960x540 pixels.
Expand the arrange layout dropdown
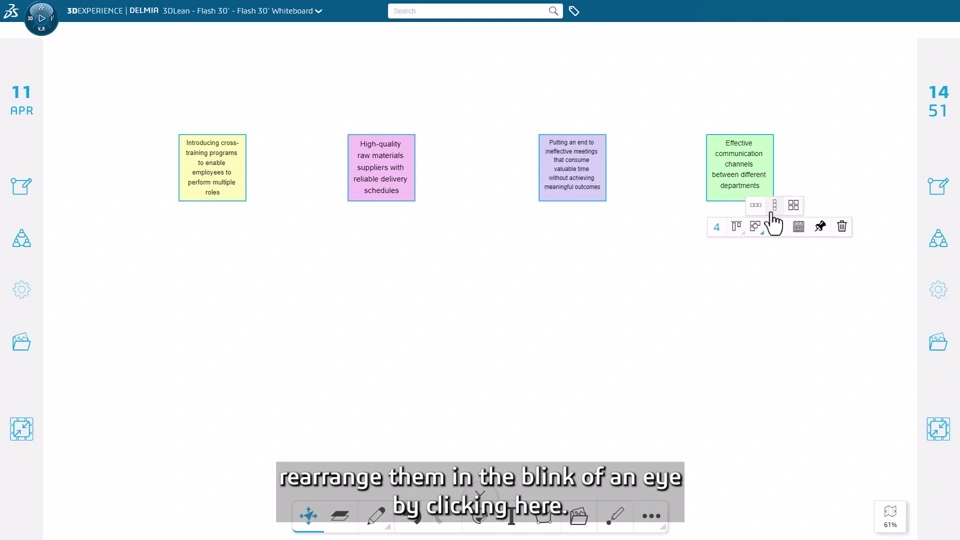pos(756,227)
